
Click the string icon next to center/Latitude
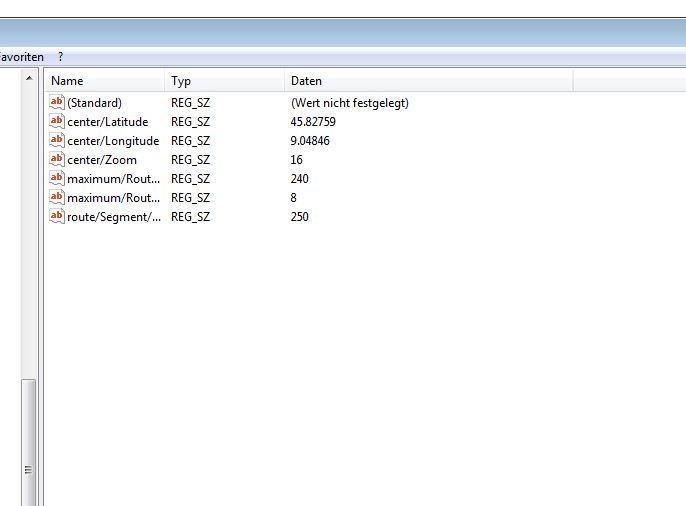click(57, 121)
